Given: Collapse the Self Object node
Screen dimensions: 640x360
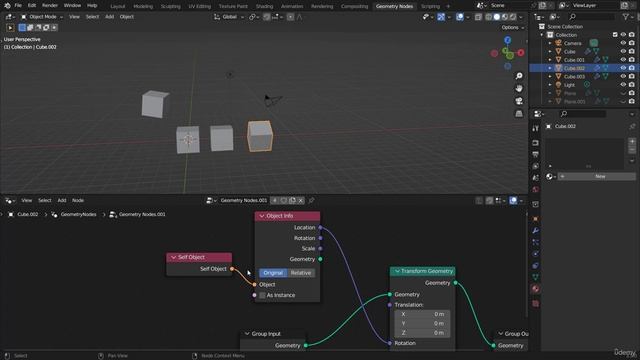Looking at the screenshot, I should pyautogui.click(x=173, y=257).
